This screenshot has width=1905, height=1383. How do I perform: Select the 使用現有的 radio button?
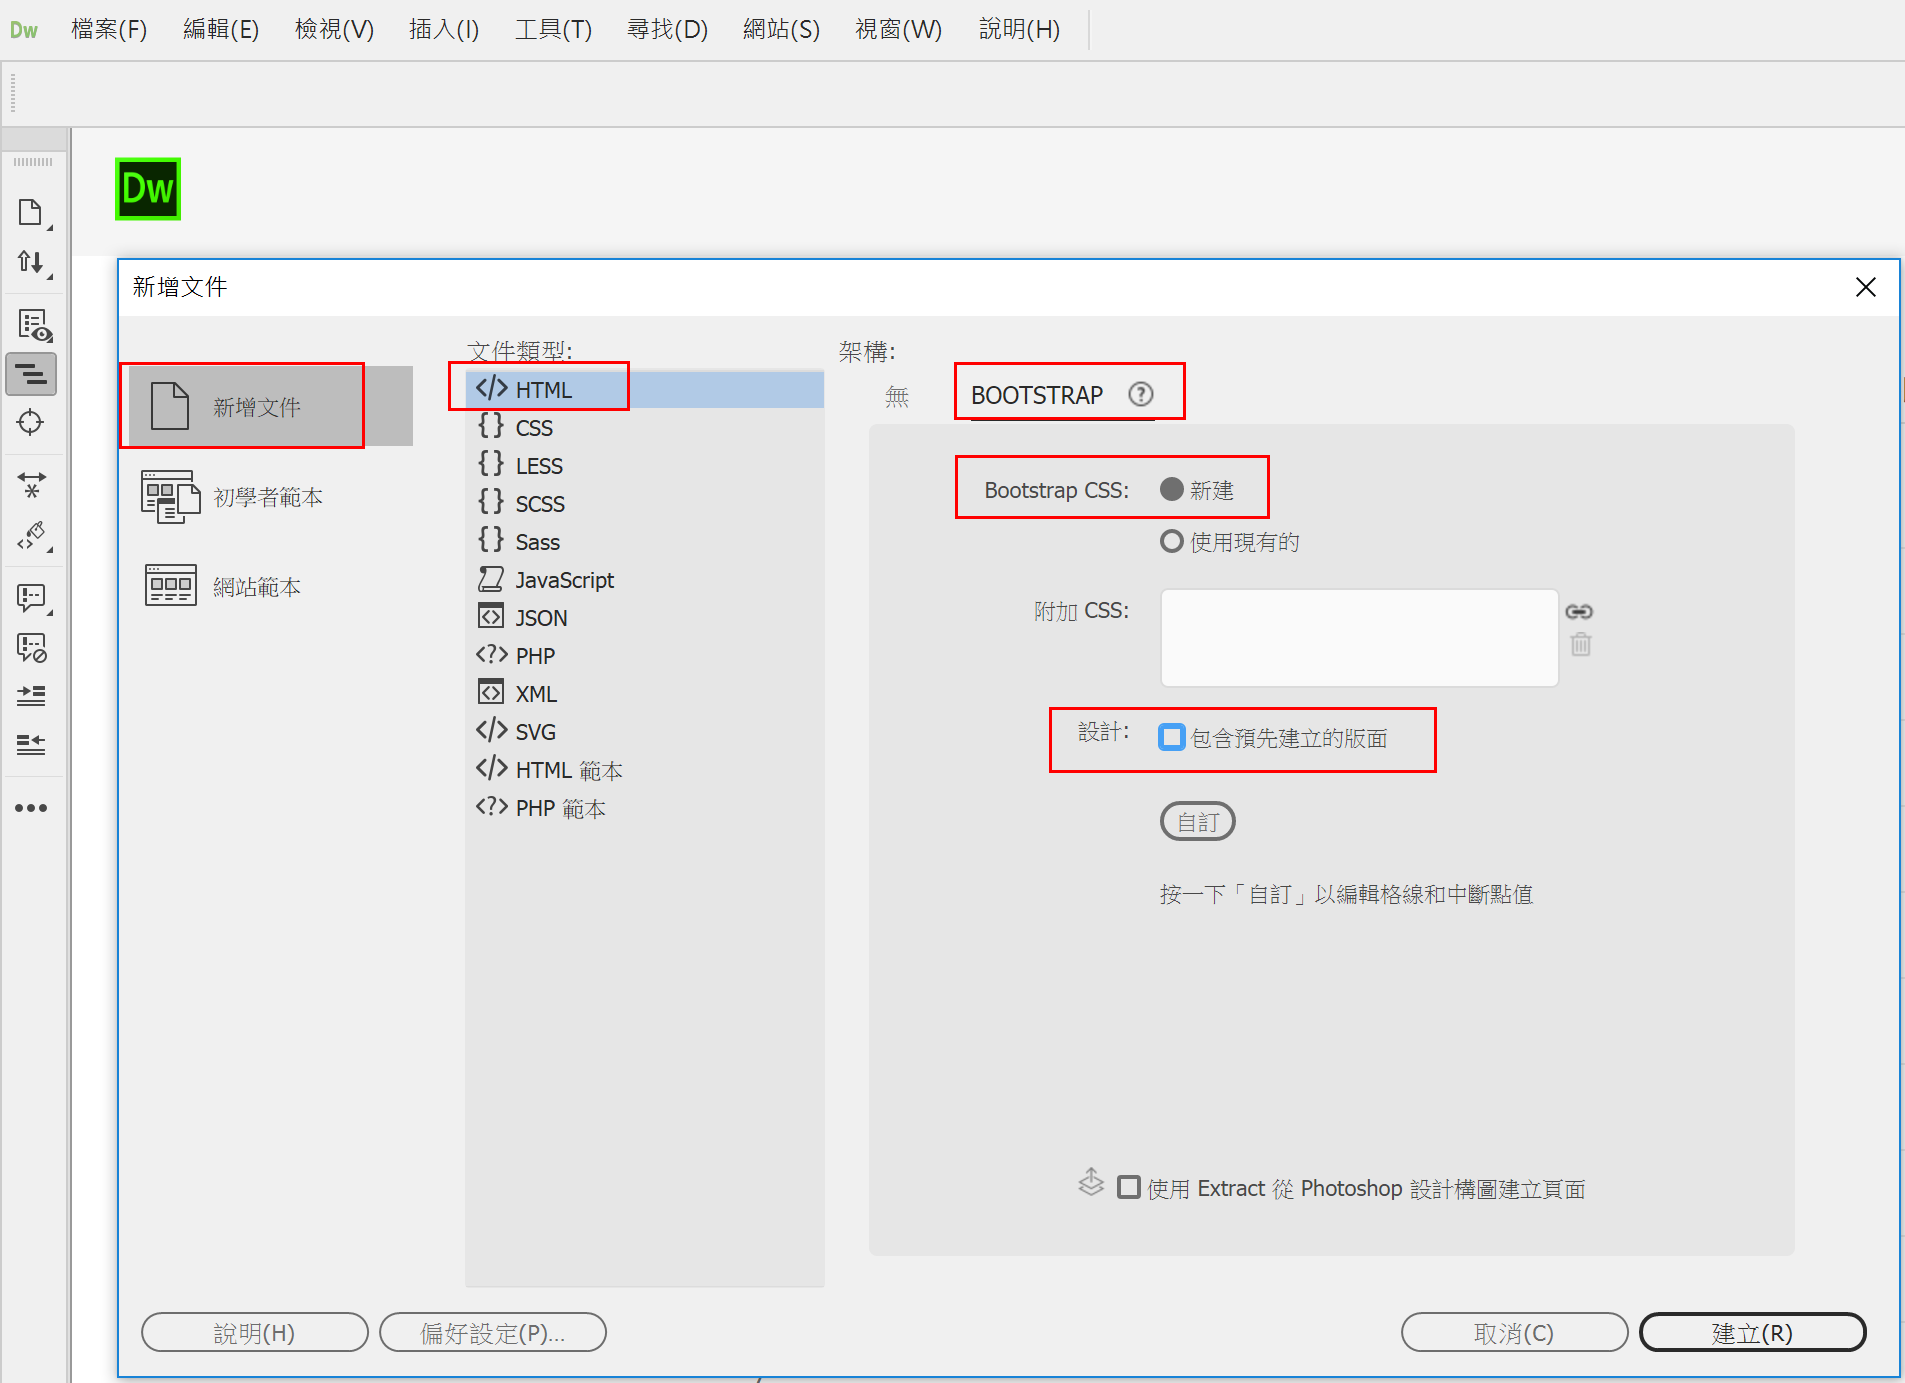[1171, 541]
